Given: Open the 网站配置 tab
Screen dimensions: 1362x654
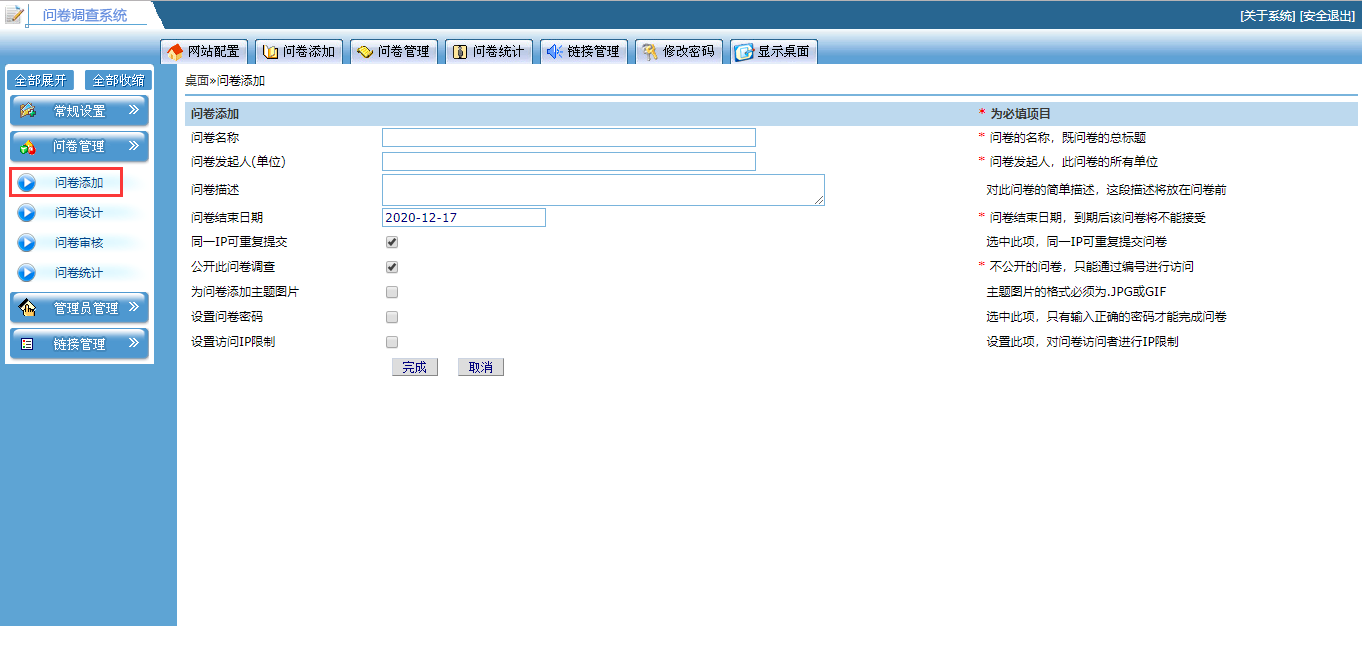Looking at the screenshot, I should (204, 52).
